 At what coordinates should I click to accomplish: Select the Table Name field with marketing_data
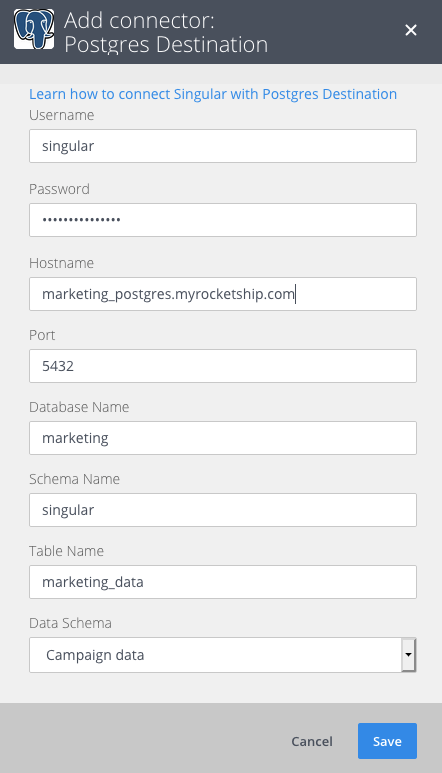(223, 582)
